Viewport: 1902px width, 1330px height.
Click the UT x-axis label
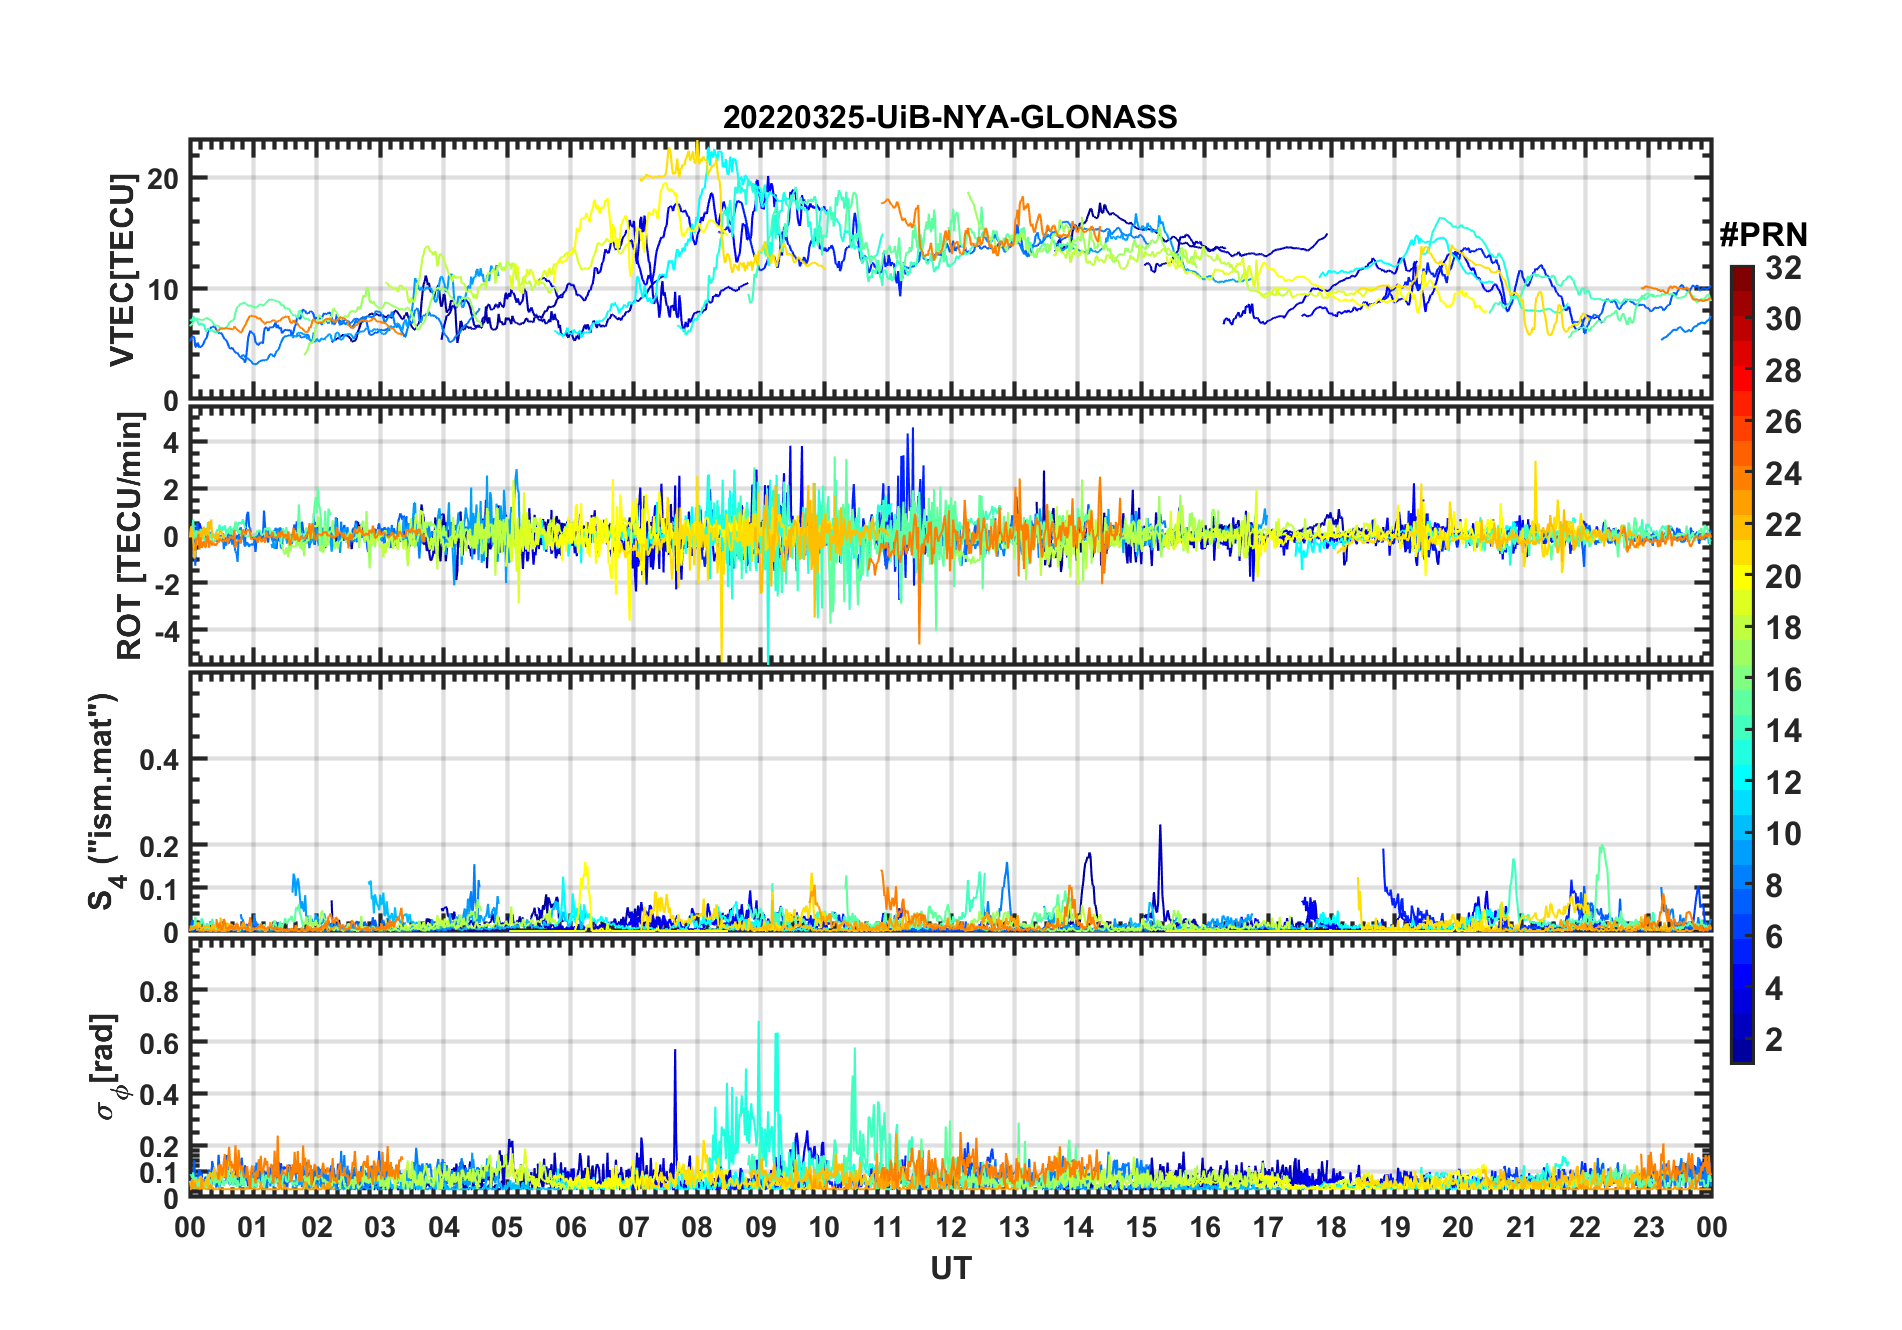click(951, 1268)
